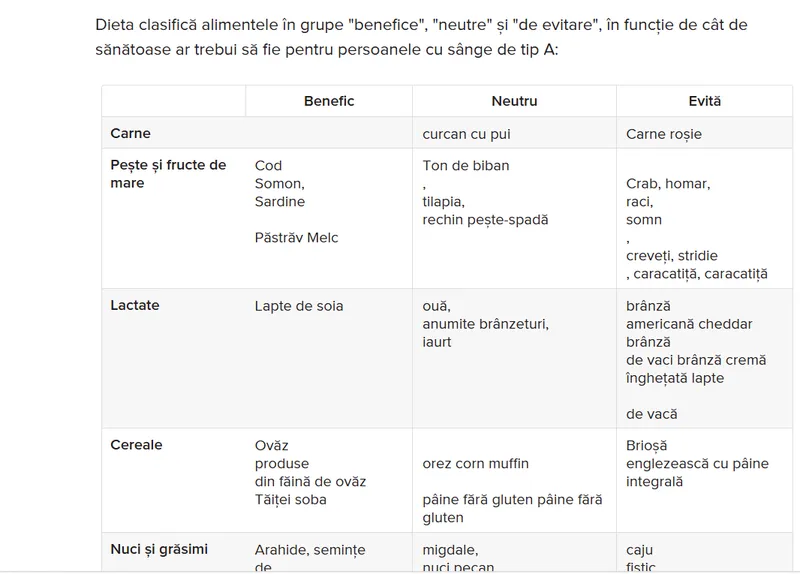Select the Carne row label
This screenshot has height=574, width=800.
point(131,133)
